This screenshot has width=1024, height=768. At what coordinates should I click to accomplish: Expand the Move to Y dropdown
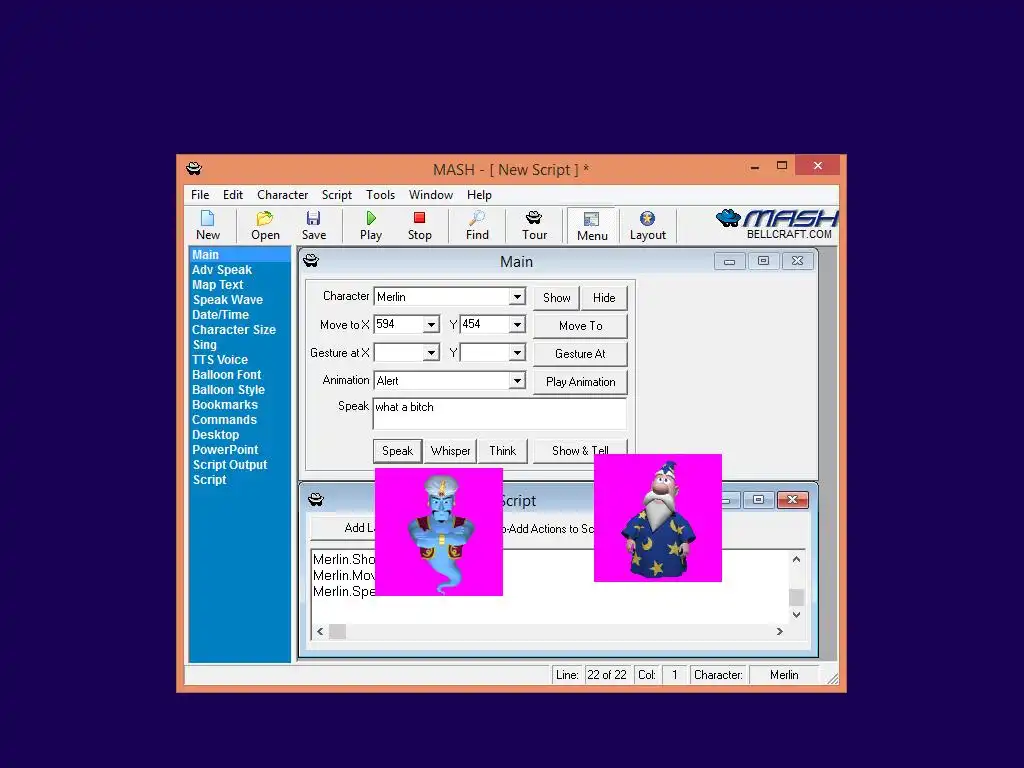tap(517, 325)
